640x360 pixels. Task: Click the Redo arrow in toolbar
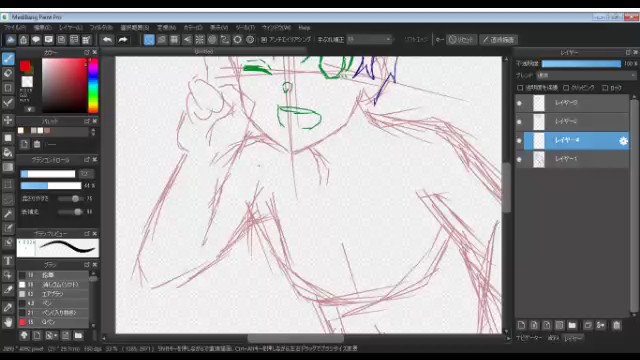coord(123,40)
